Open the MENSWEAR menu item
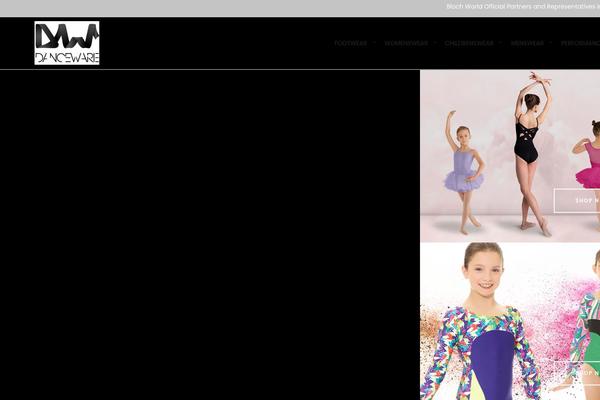 click(527, 43)
